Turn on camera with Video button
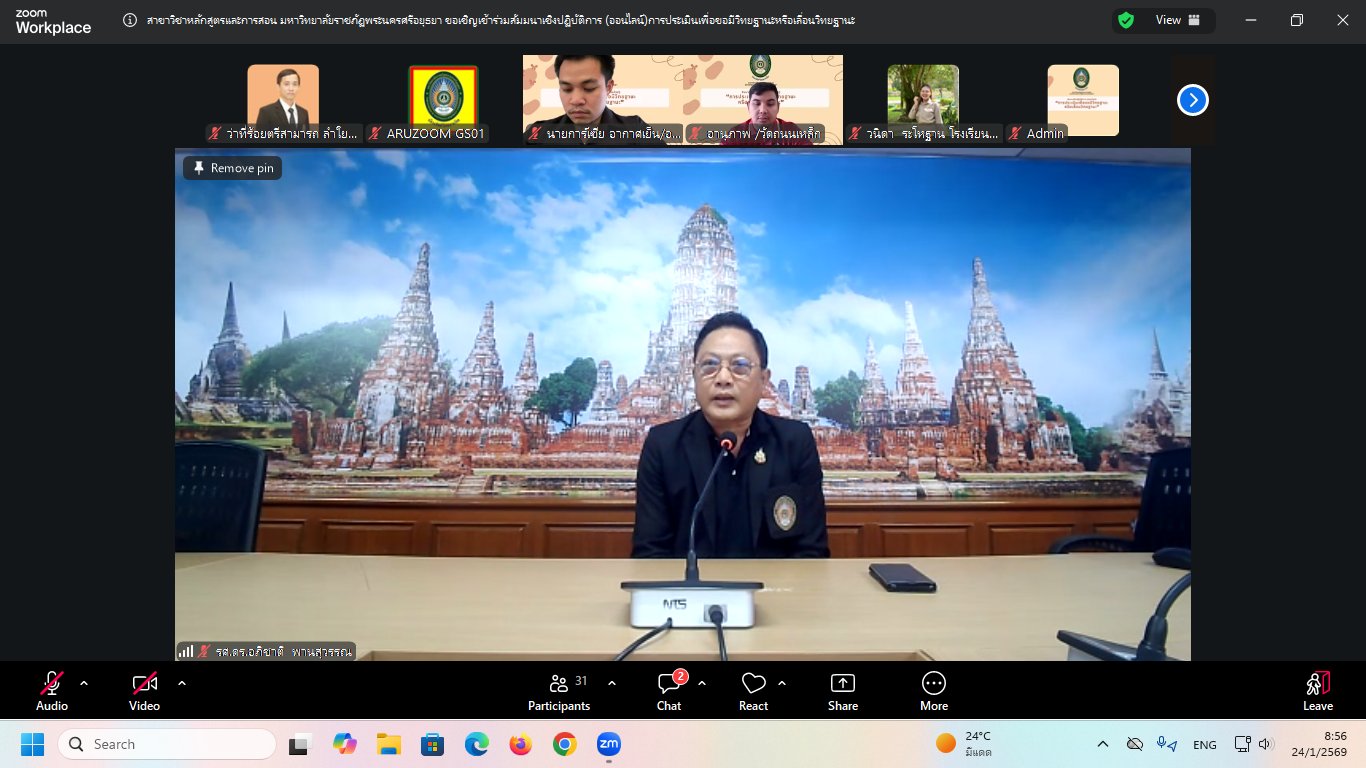1366x768 pixels. 144,690
